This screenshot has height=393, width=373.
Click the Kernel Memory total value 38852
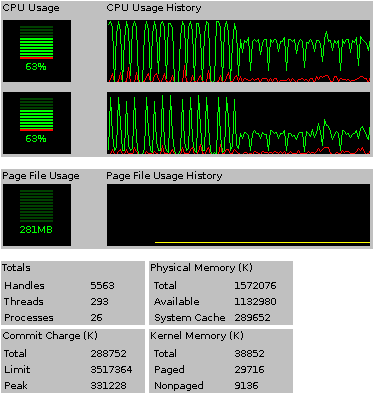click(249, 354)
